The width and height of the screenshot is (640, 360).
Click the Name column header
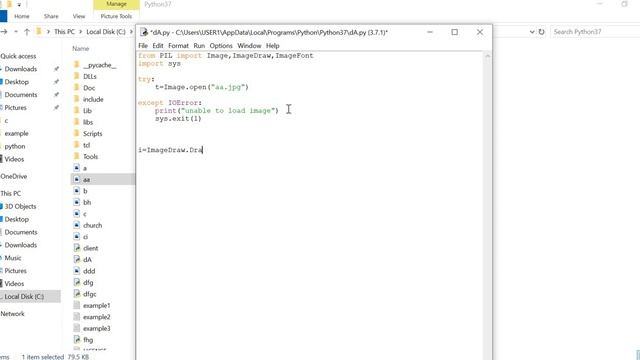pos(80,49)
